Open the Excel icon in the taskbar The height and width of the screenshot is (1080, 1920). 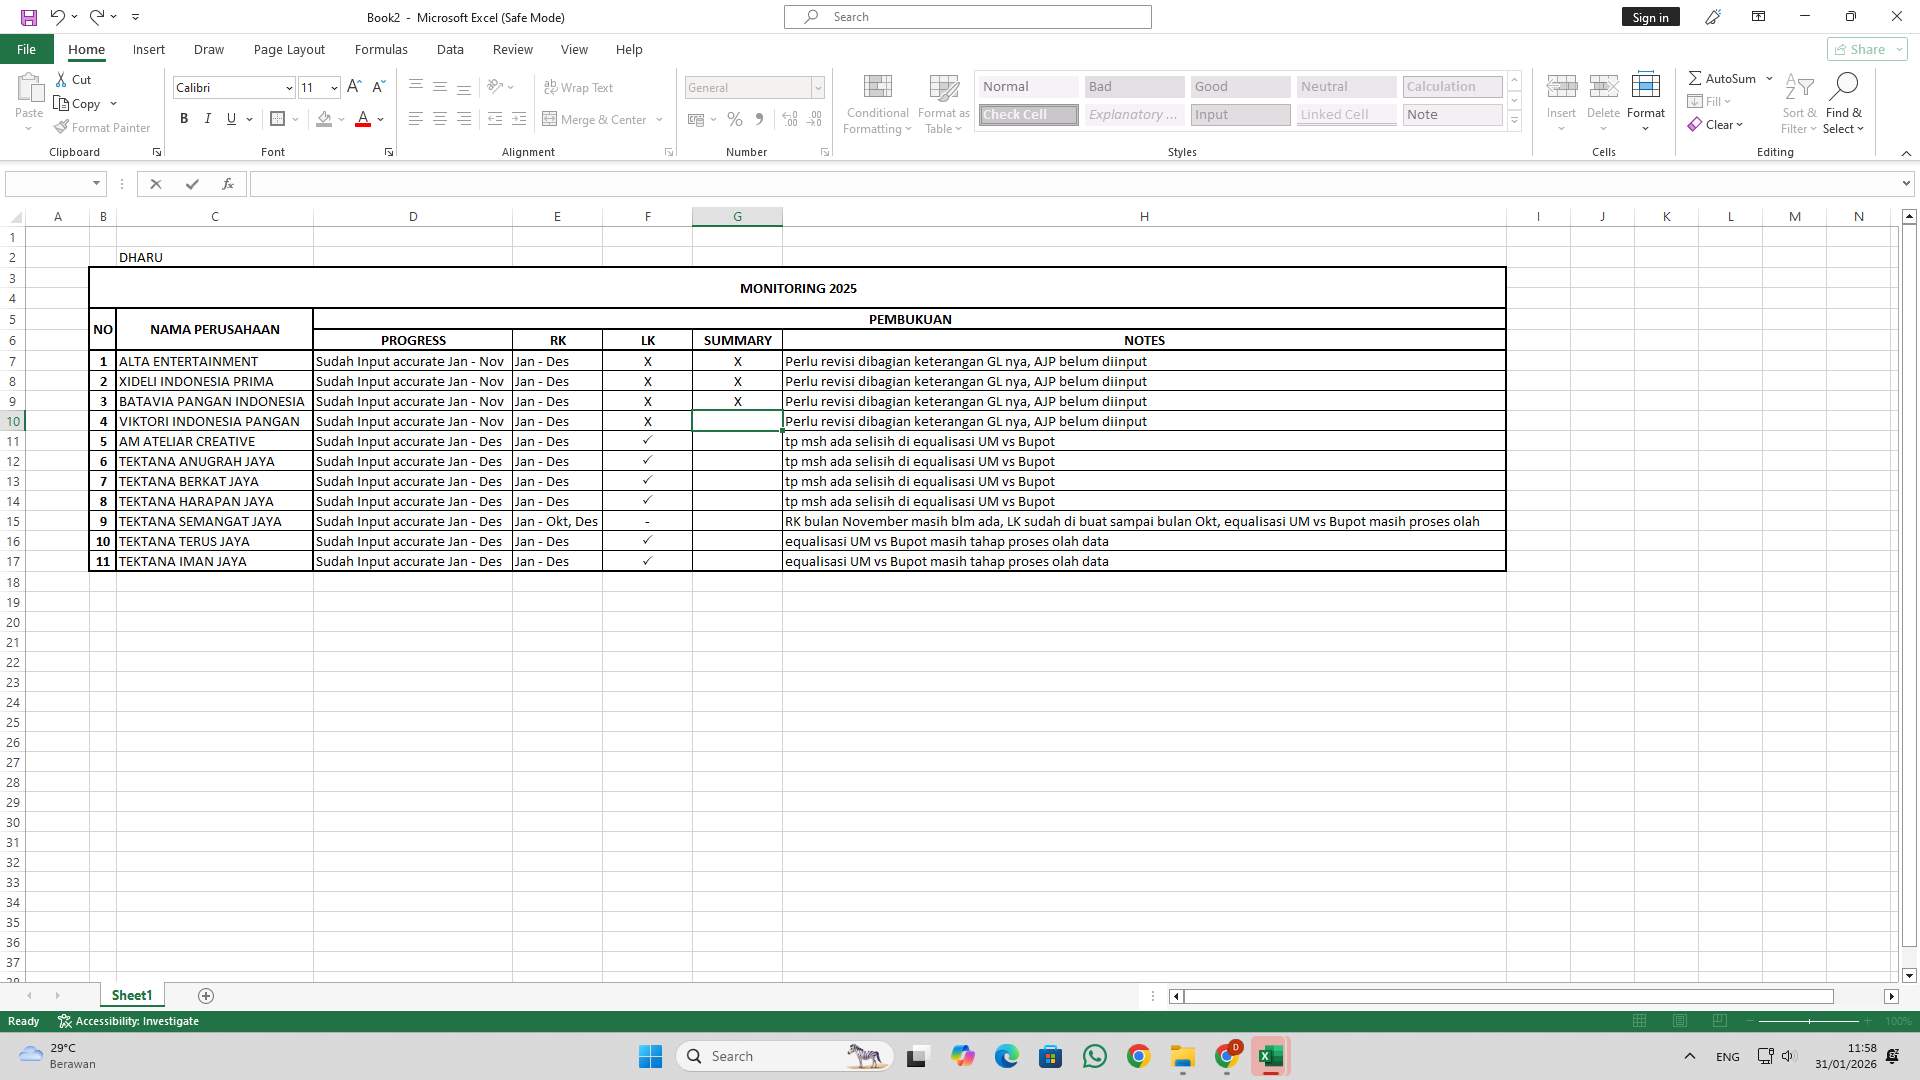pyautogui.click(x=1270, y=1056)
